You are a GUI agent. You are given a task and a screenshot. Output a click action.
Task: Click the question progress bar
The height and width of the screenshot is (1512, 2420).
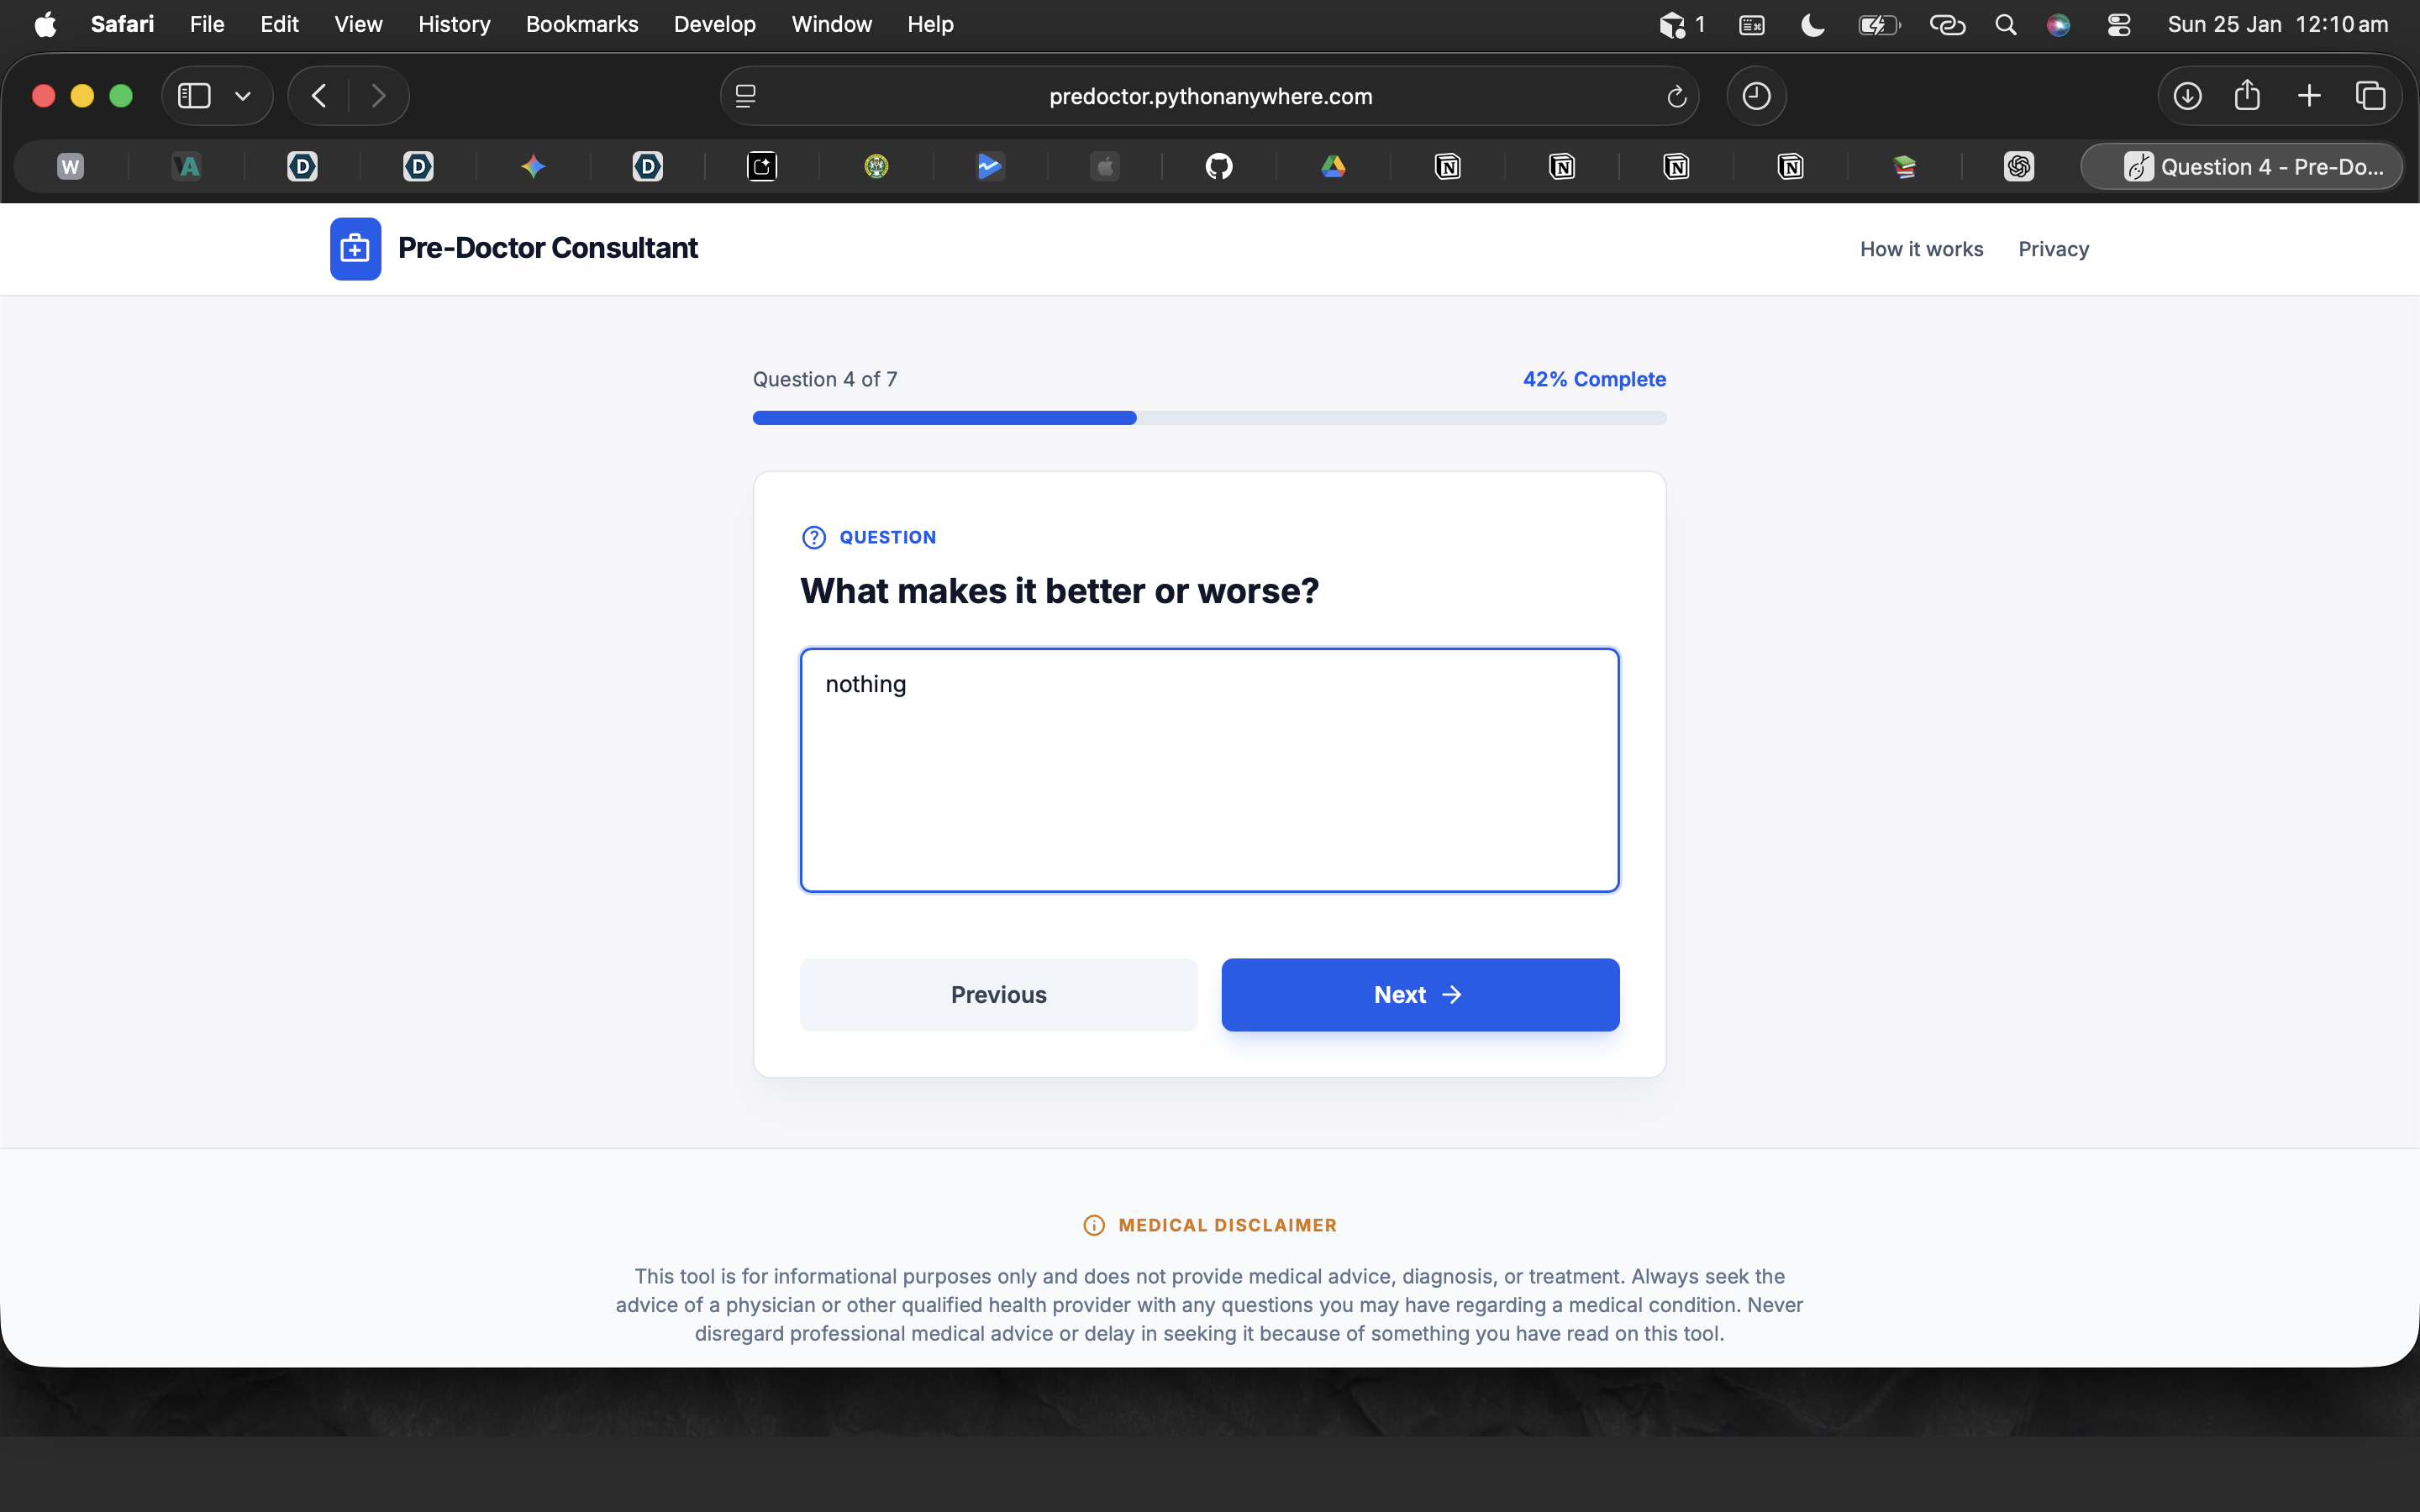[x=1209, y=418]
